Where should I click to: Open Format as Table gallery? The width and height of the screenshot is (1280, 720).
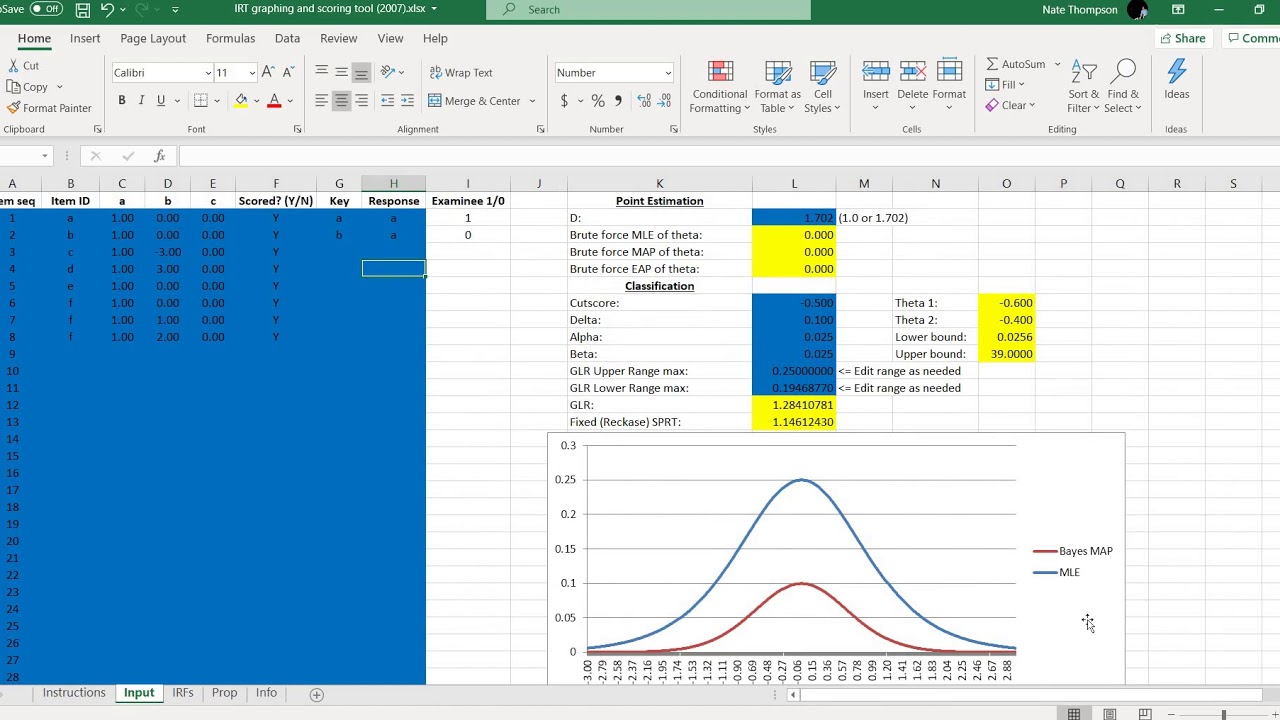pyautogui.click(x=777, y=87)
